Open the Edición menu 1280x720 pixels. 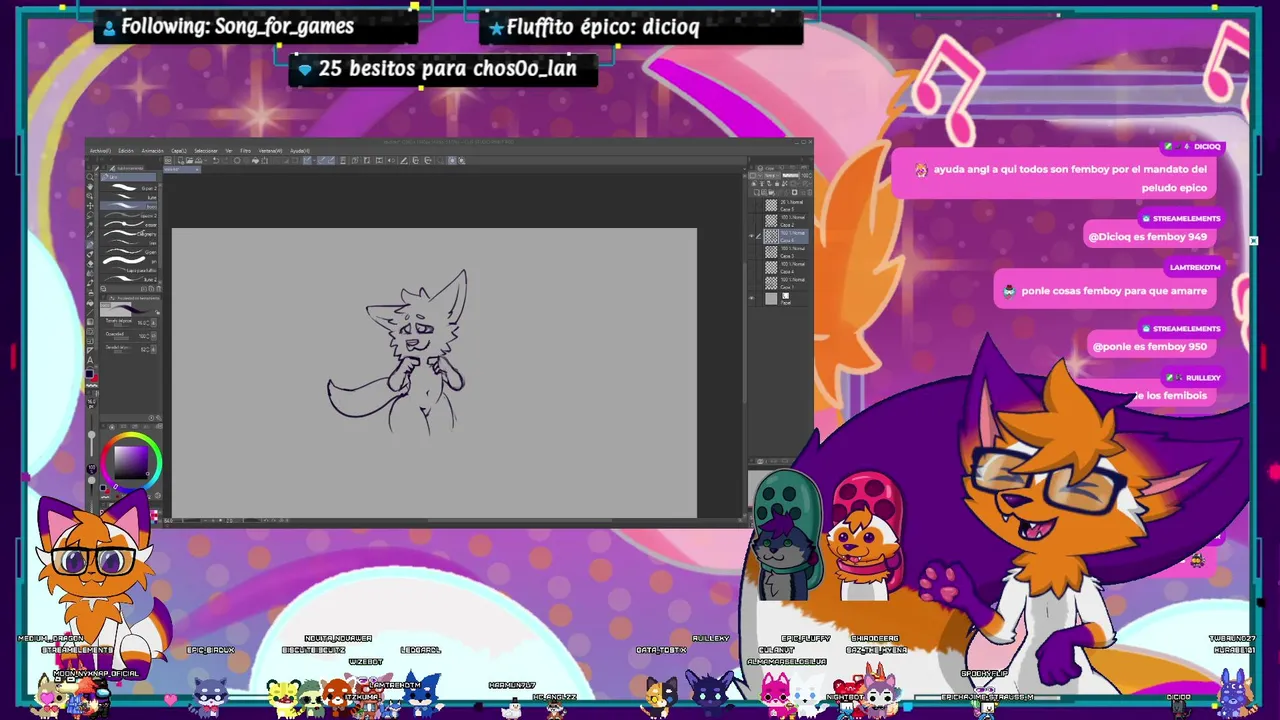[x=126, y=151]
